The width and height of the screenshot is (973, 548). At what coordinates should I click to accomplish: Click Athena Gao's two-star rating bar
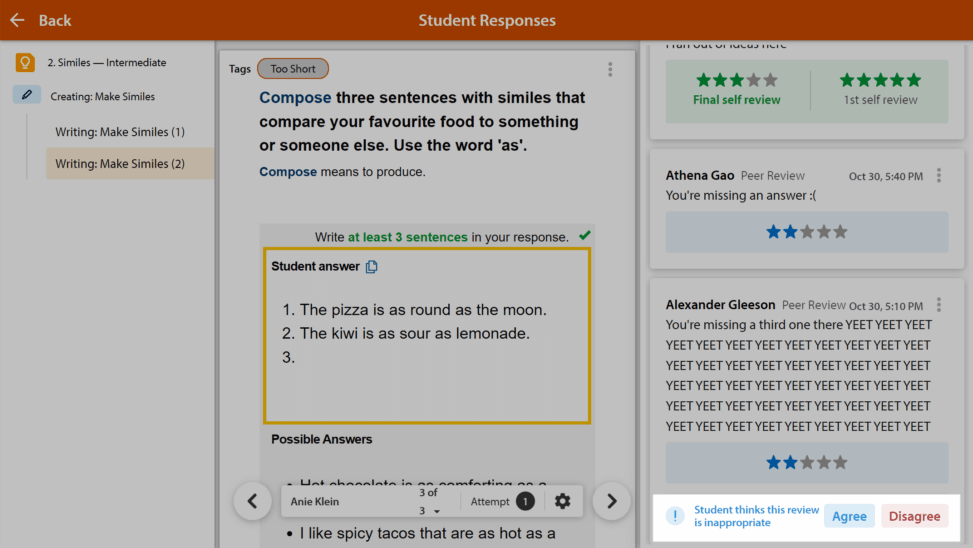click(807, 232)
